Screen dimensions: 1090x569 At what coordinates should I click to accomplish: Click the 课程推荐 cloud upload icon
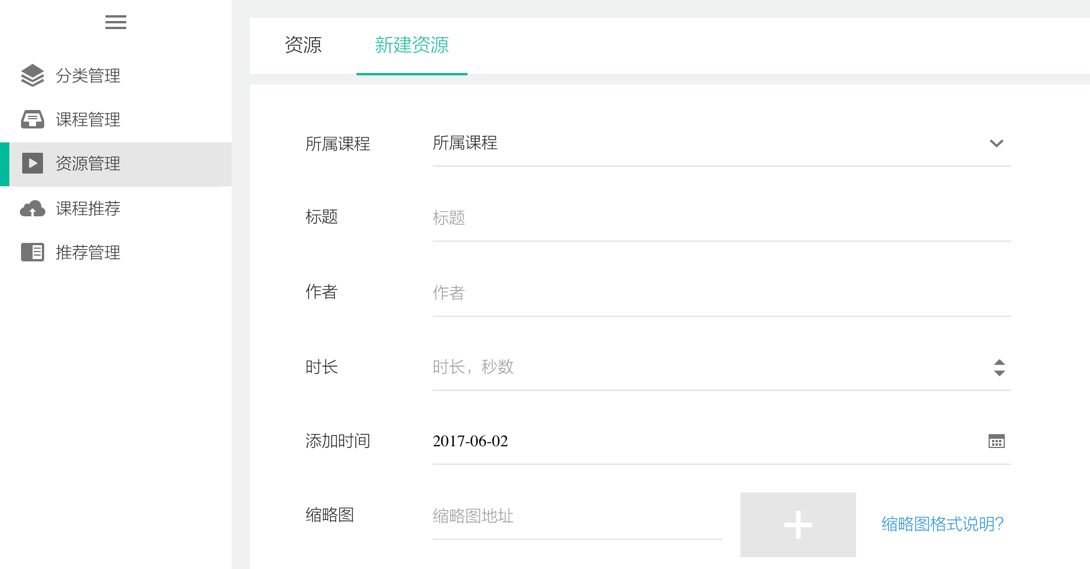tap(33, 208)
